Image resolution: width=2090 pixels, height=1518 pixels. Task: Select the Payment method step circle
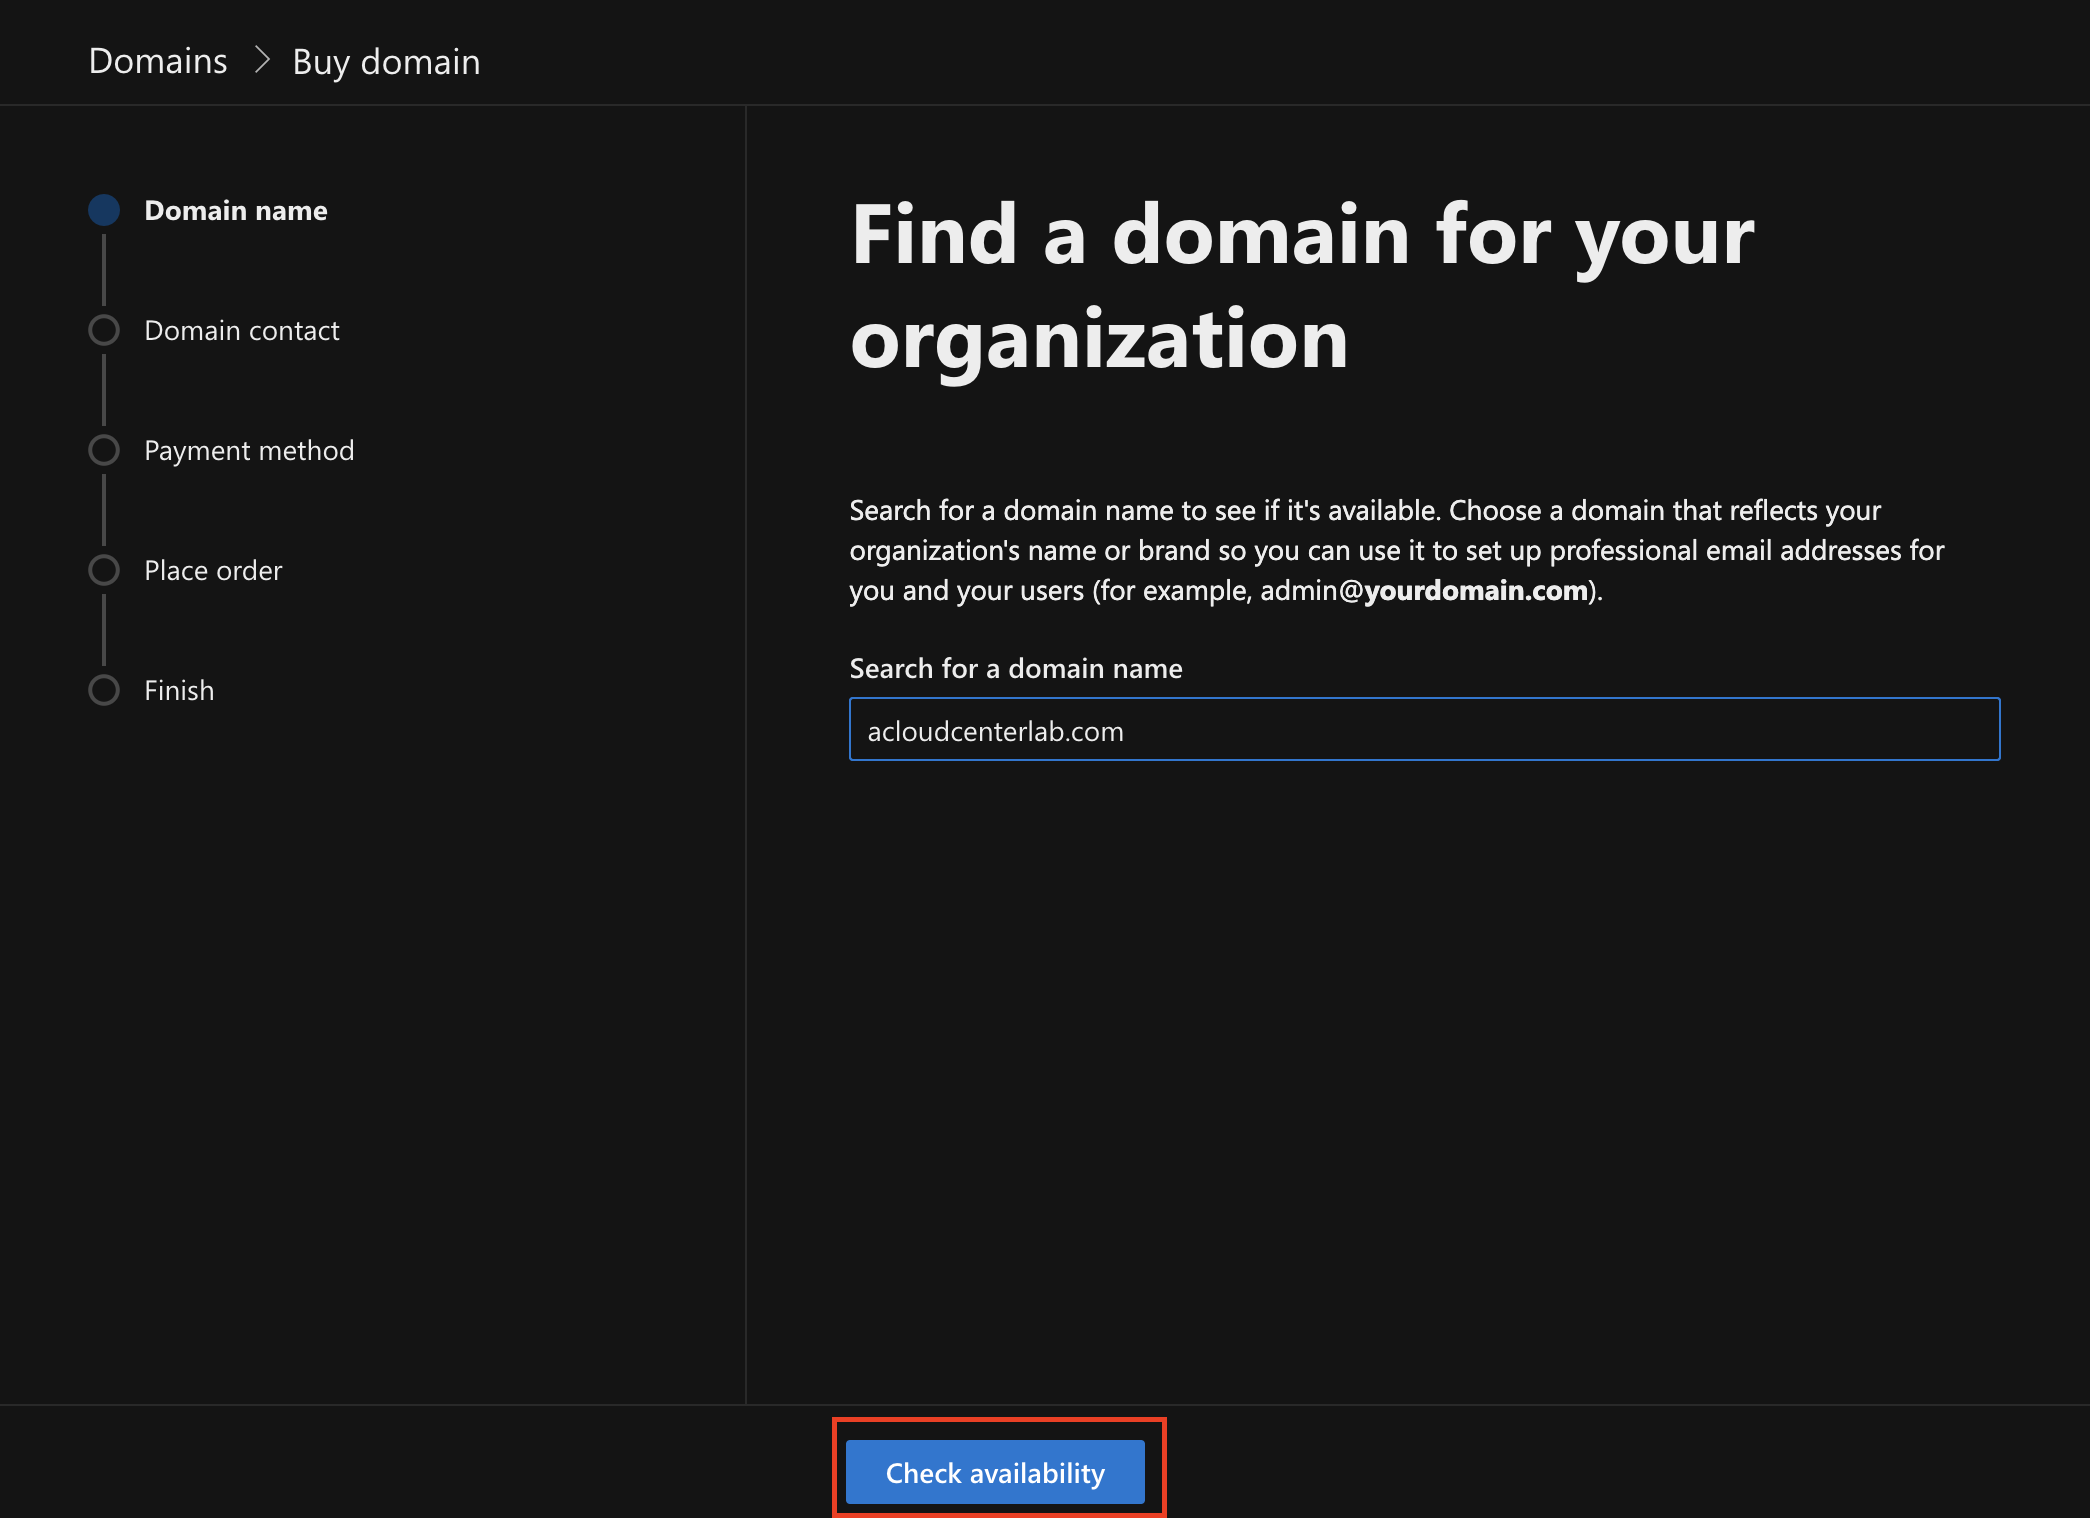[x=104, y=450]
